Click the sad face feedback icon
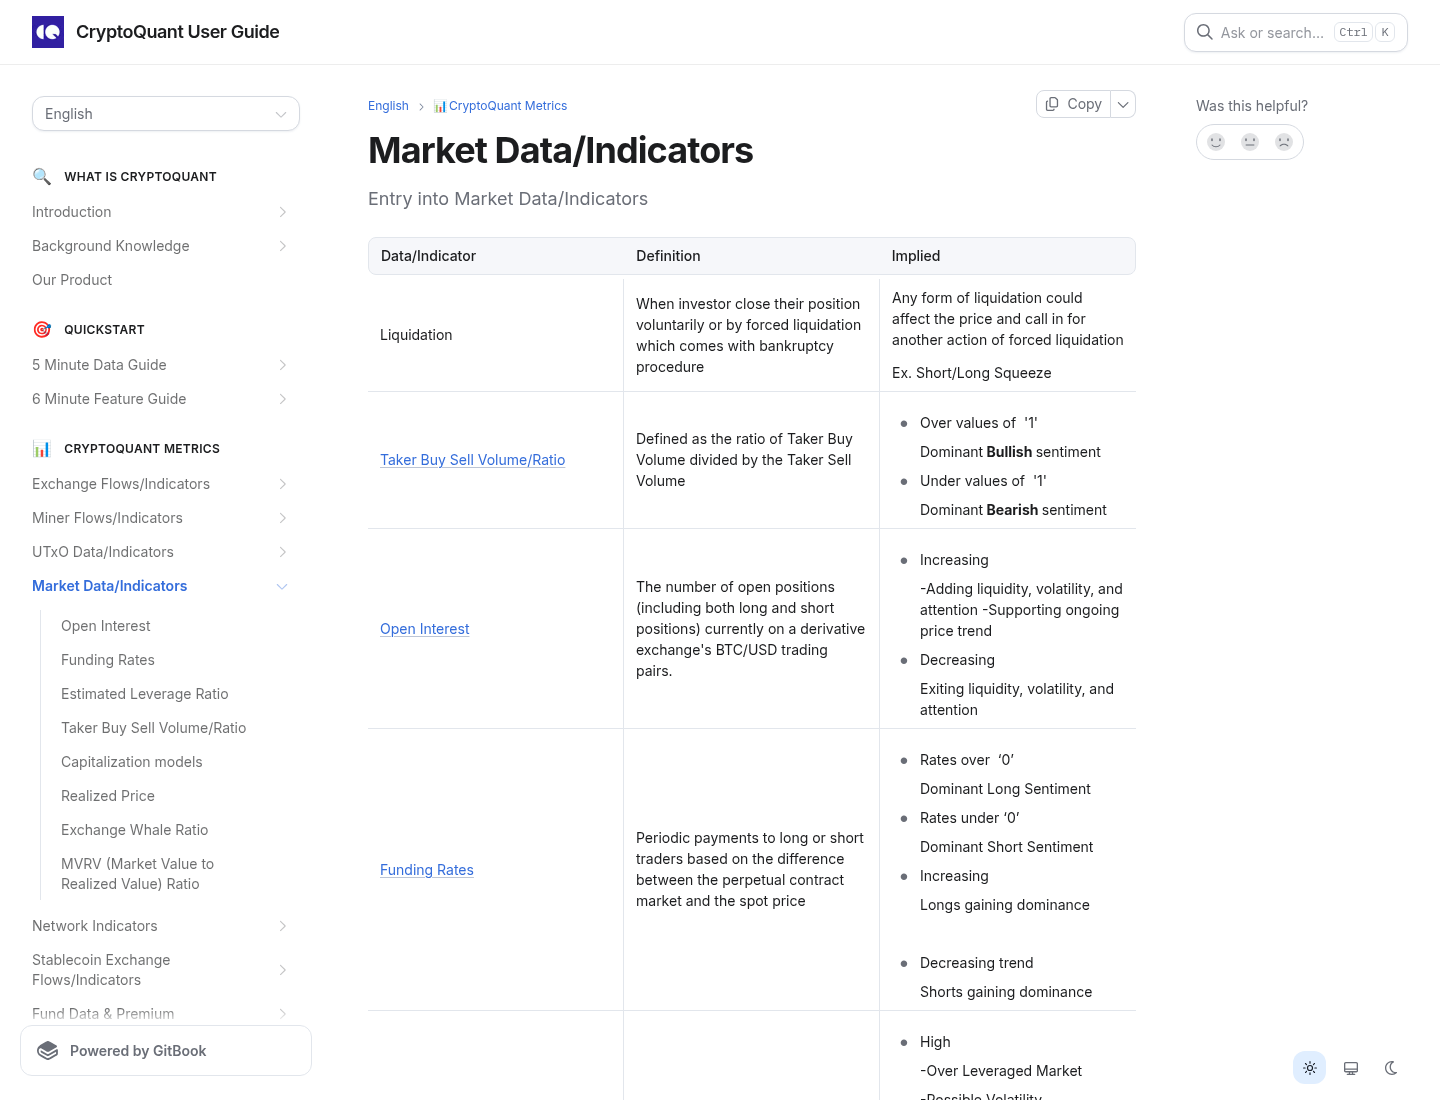Screen dimensions: 1440x1100 (x=1284, y=142)
